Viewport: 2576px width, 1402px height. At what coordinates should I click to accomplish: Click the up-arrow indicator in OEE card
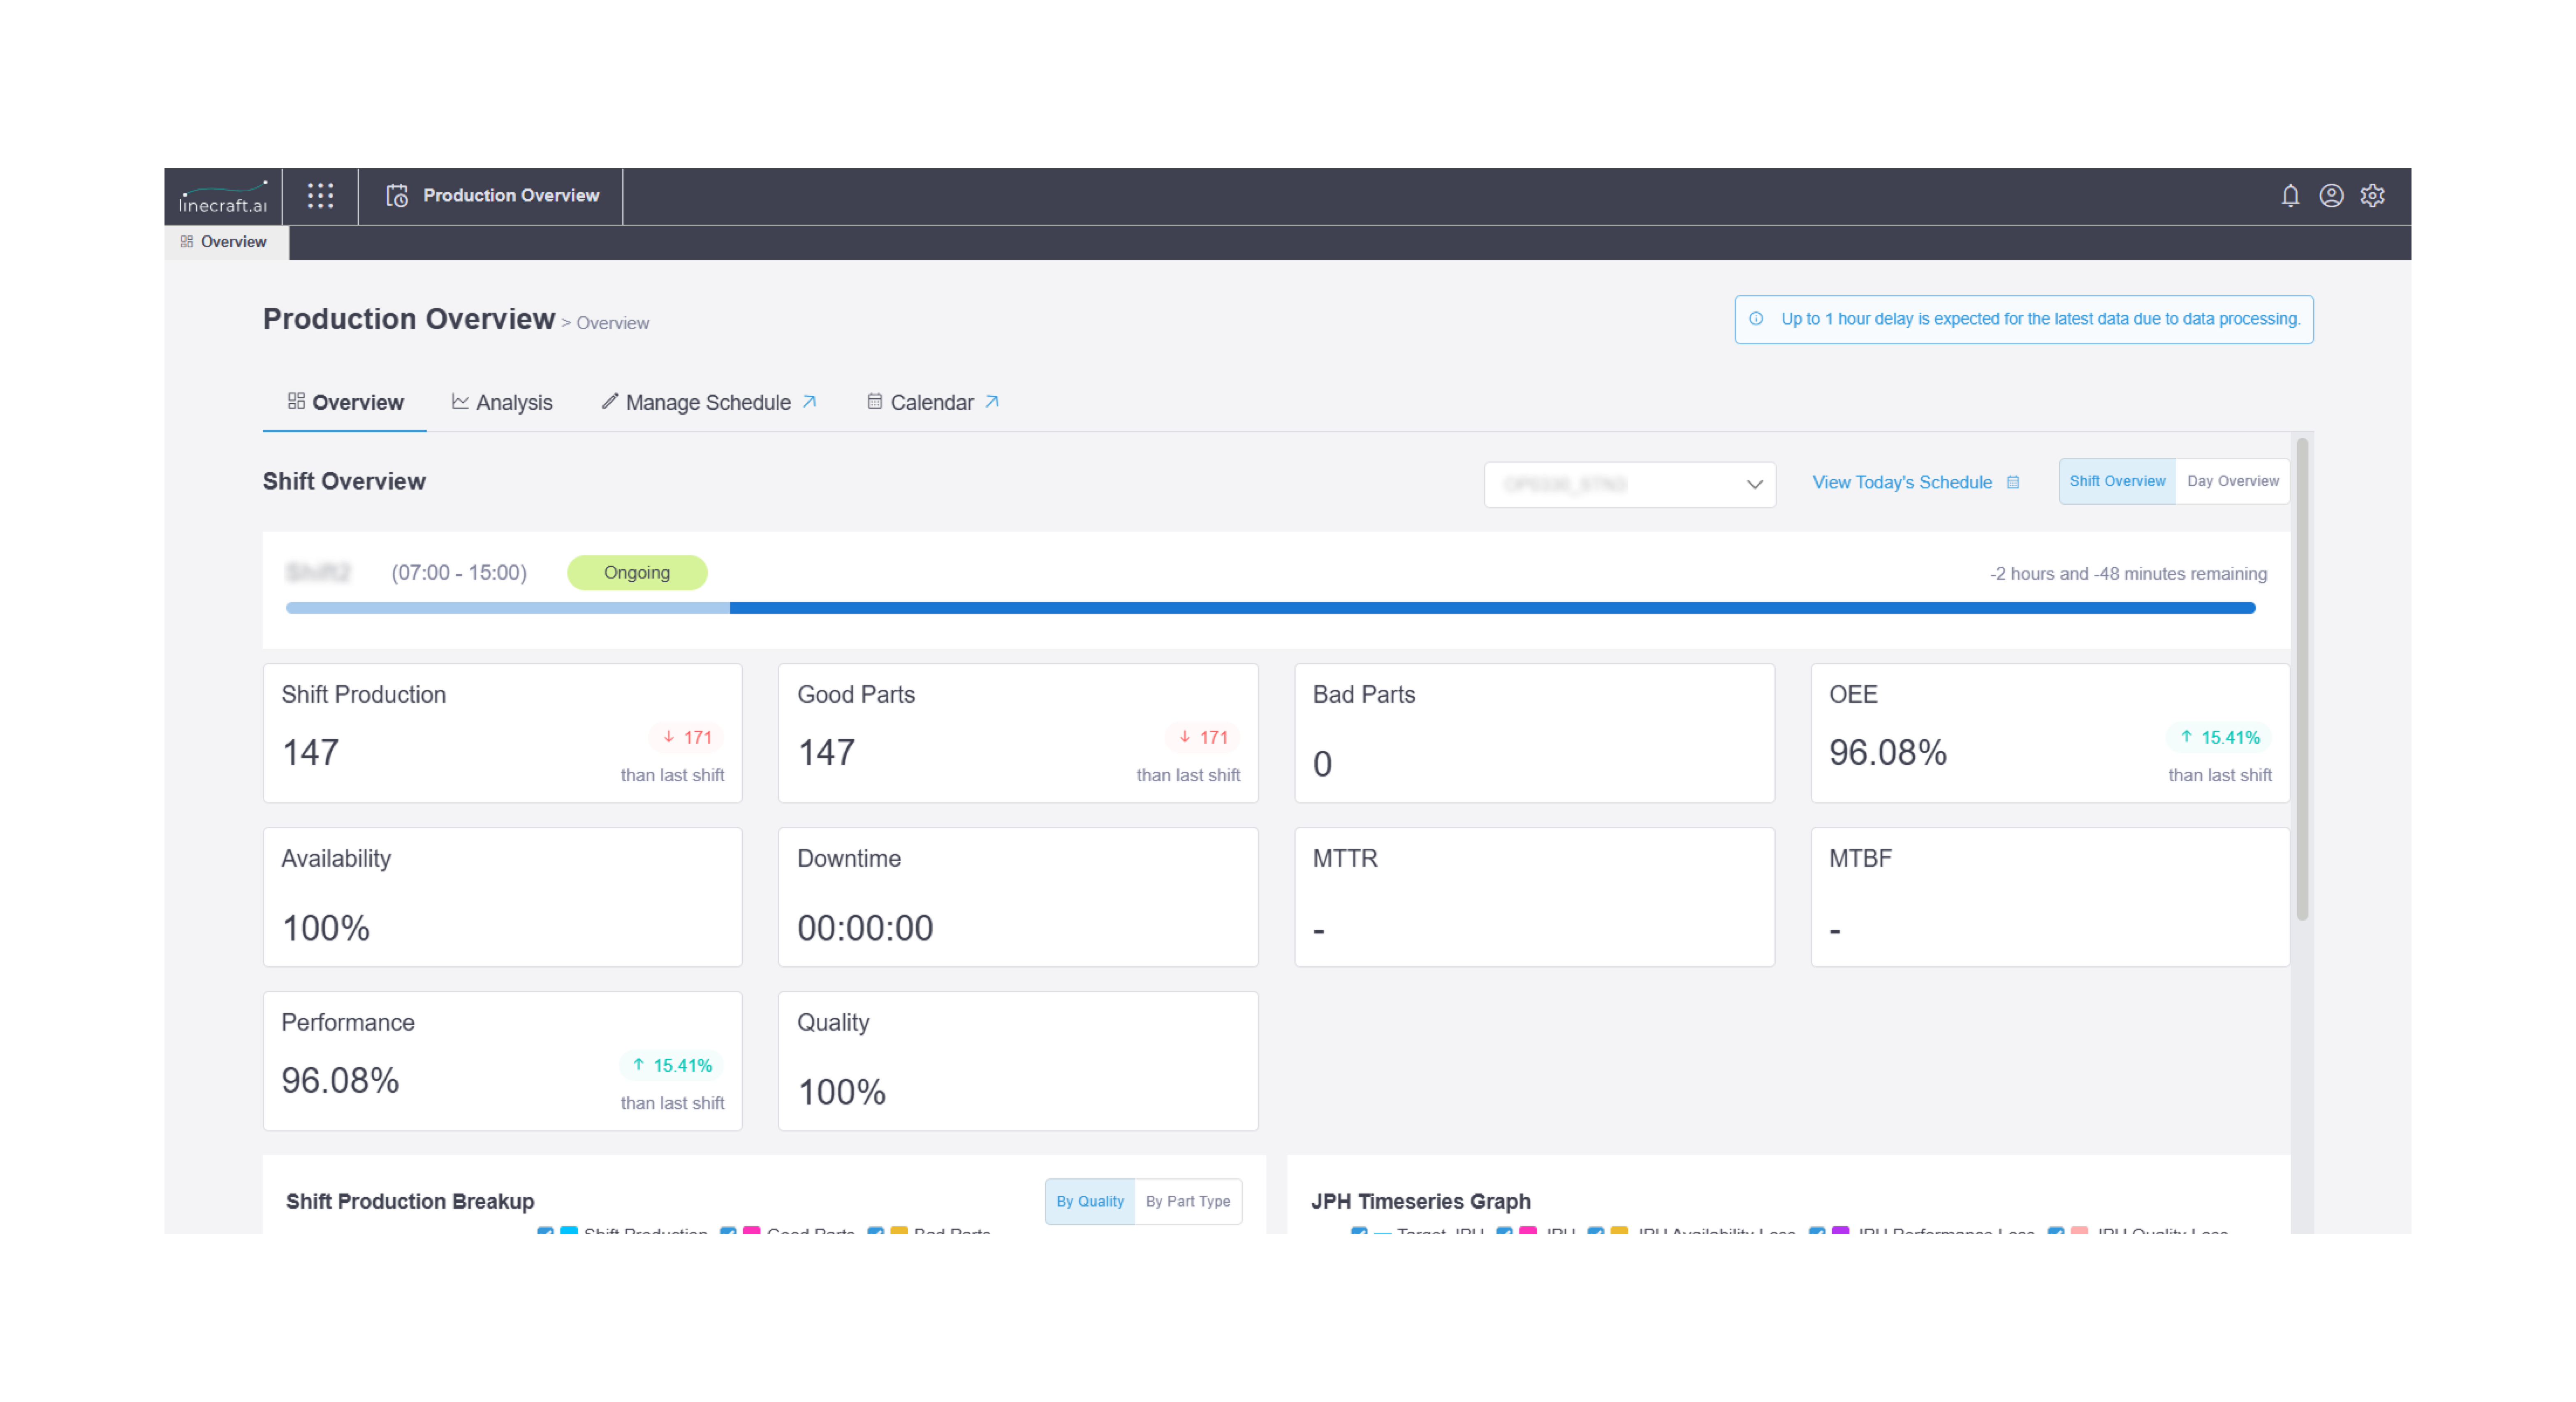[x=2186, y=737]
